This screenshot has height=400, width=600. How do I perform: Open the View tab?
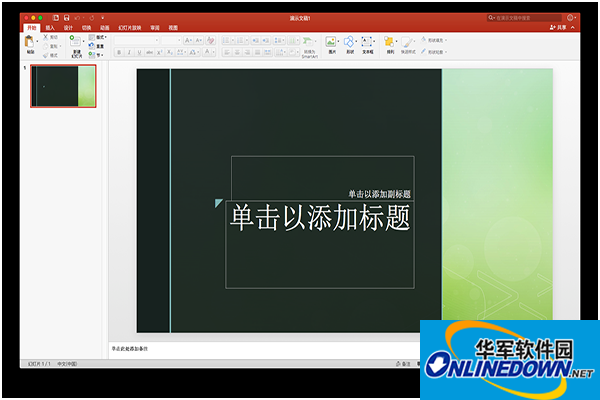pos(173,28)
